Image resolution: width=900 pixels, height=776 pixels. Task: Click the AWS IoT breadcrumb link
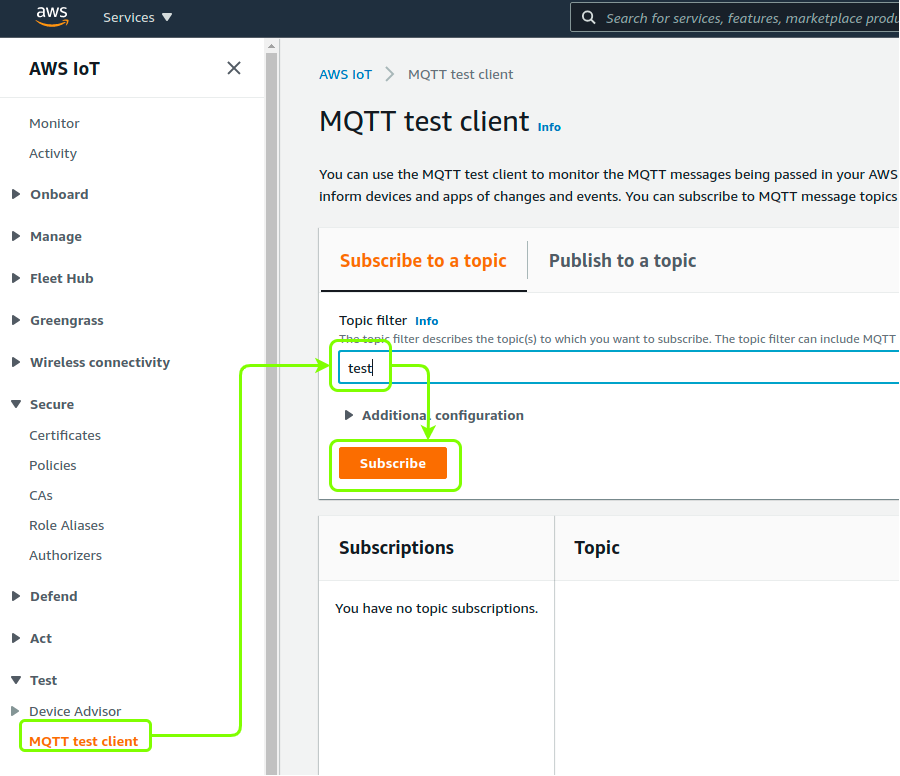coord(346,75)
